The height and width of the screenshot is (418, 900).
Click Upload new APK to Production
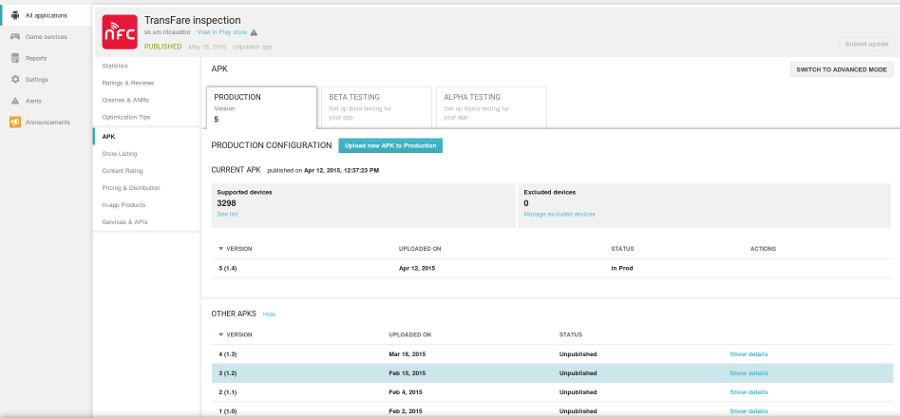390,146
